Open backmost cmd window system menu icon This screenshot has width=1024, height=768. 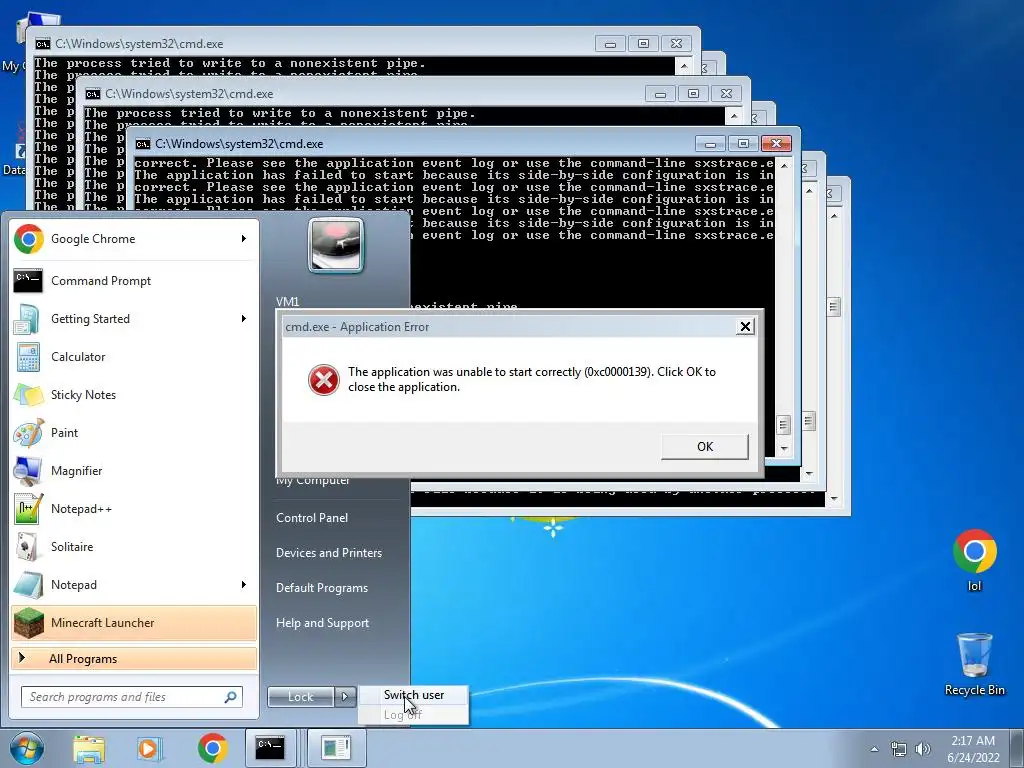click(43, 44)
